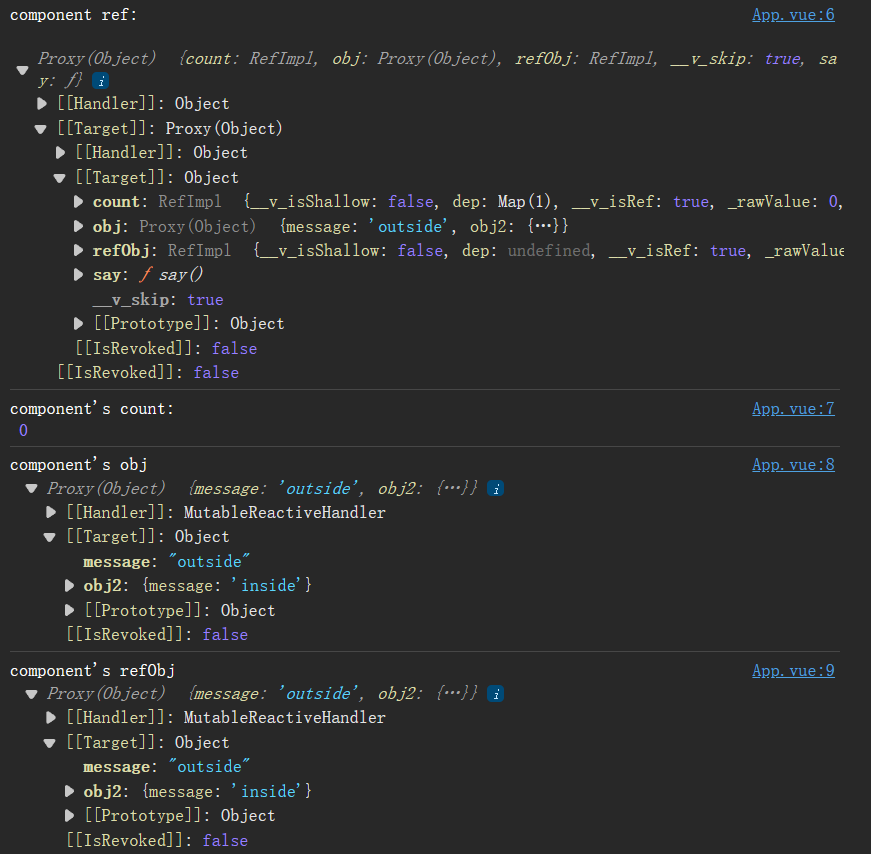Image resolution: width=871 pixels, height=854 pixels.
Task: Open the App.vue:7 source link
Action: [x=793, y=409]
